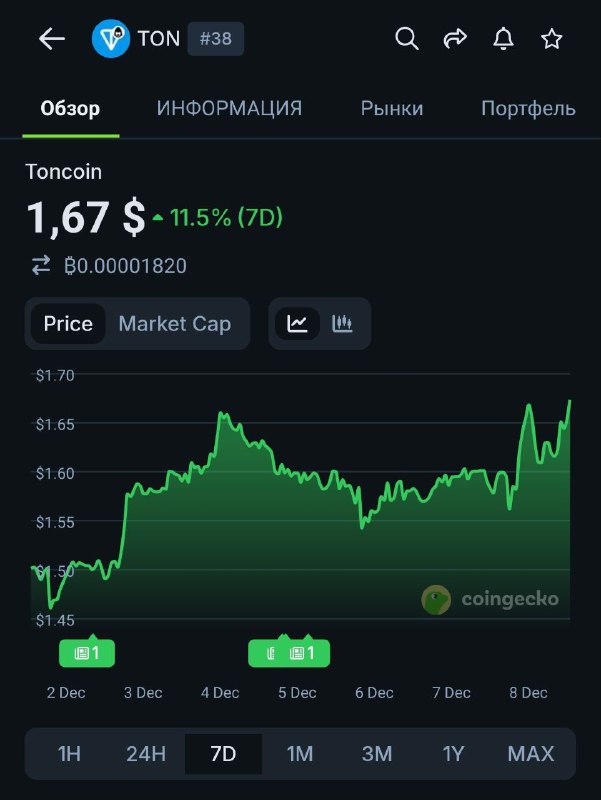Select the MAX time range

[531, 754]
